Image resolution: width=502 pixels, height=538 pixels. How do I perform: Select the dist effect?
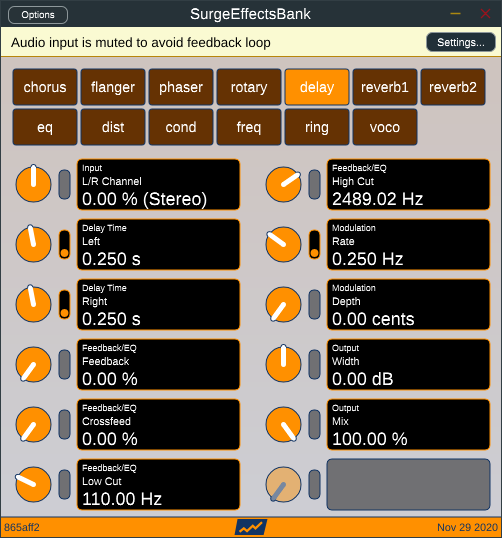(x=113, y=127)
